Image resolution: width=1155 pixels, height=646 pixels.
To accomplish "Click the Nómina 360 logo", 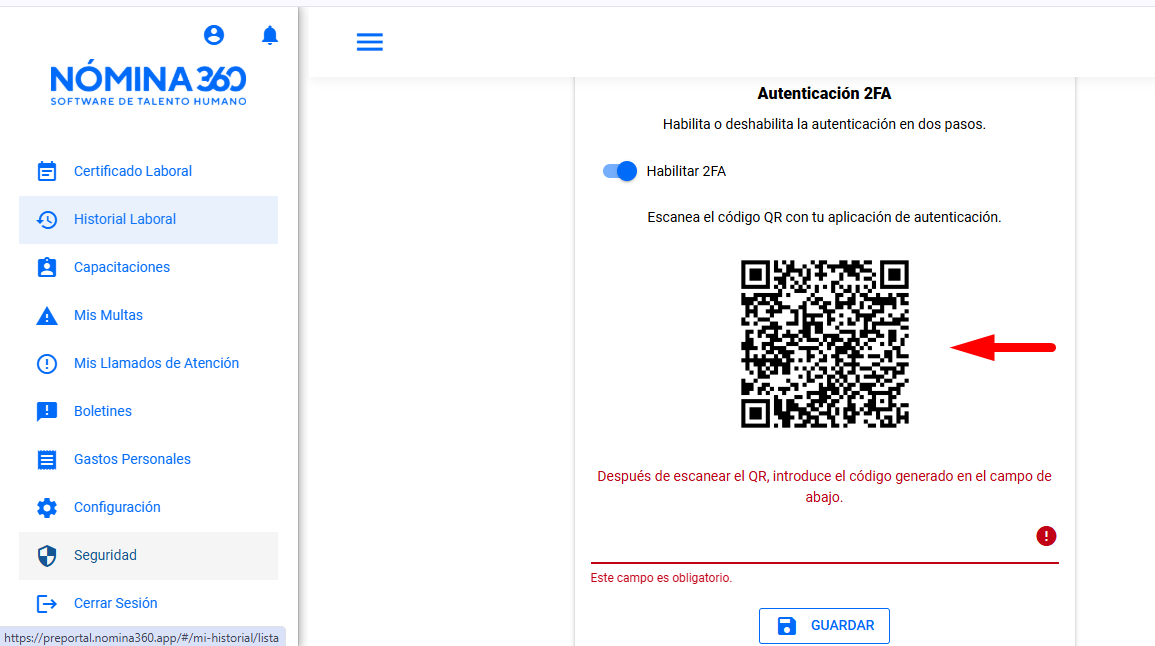I will coord(148,82).
